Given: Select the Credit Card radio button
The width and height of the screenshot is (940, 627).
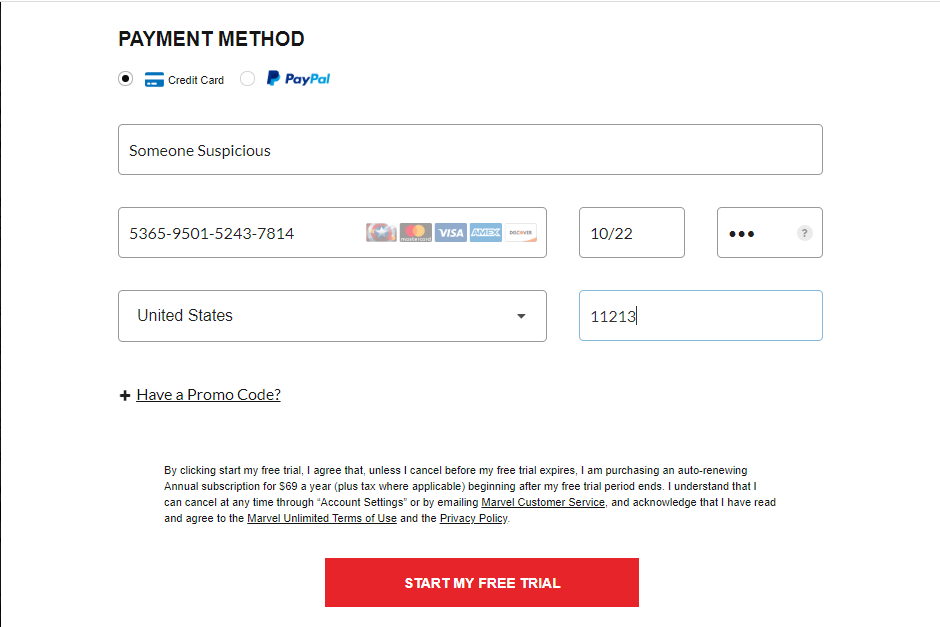Looking at the screenshot, I should [125, 79].
